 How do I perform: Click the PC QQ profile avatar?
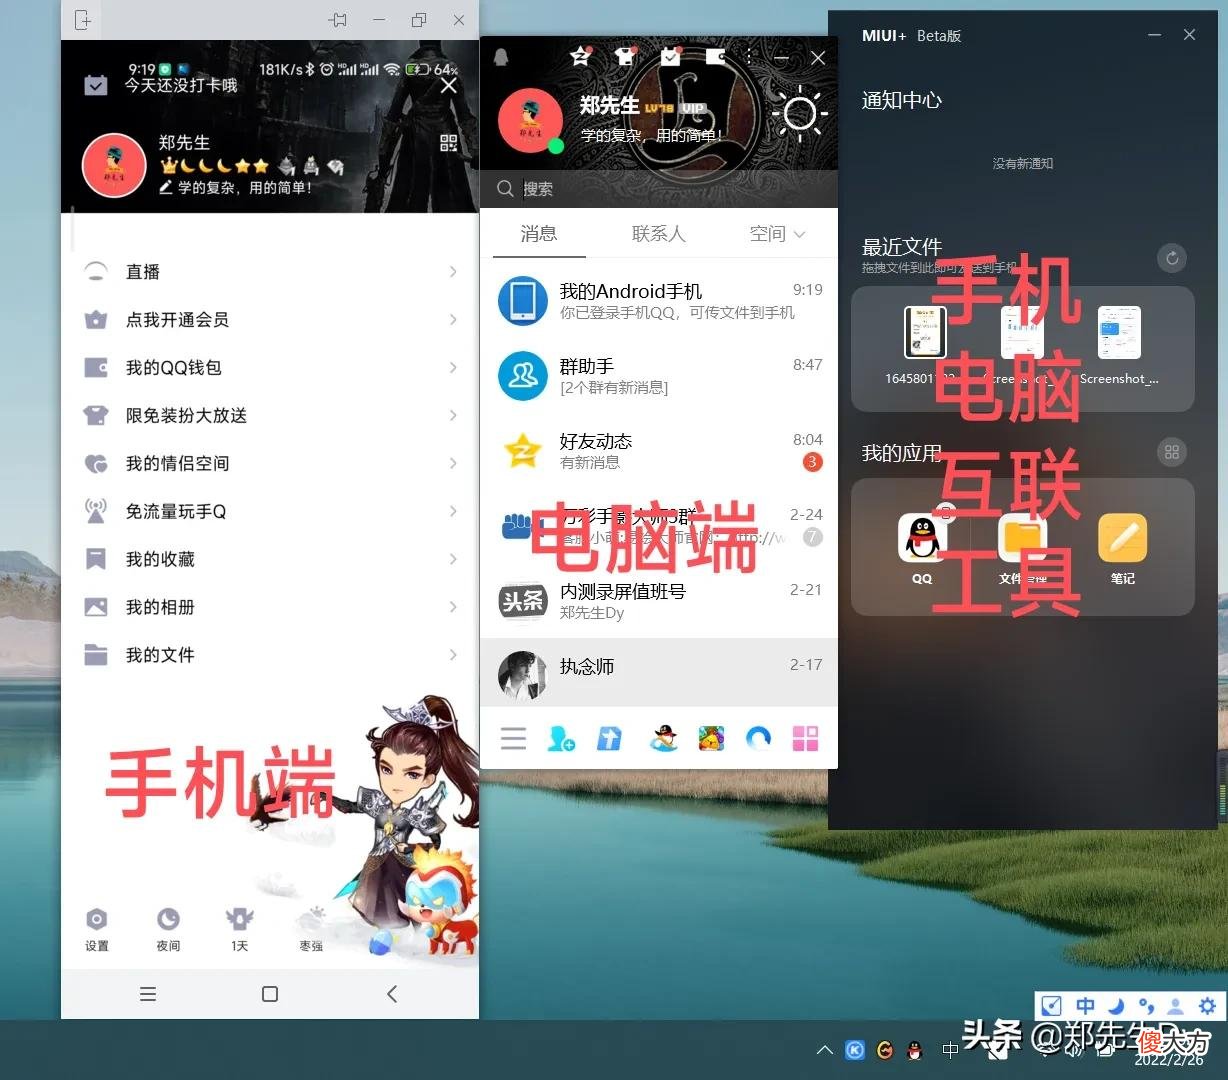530,121
